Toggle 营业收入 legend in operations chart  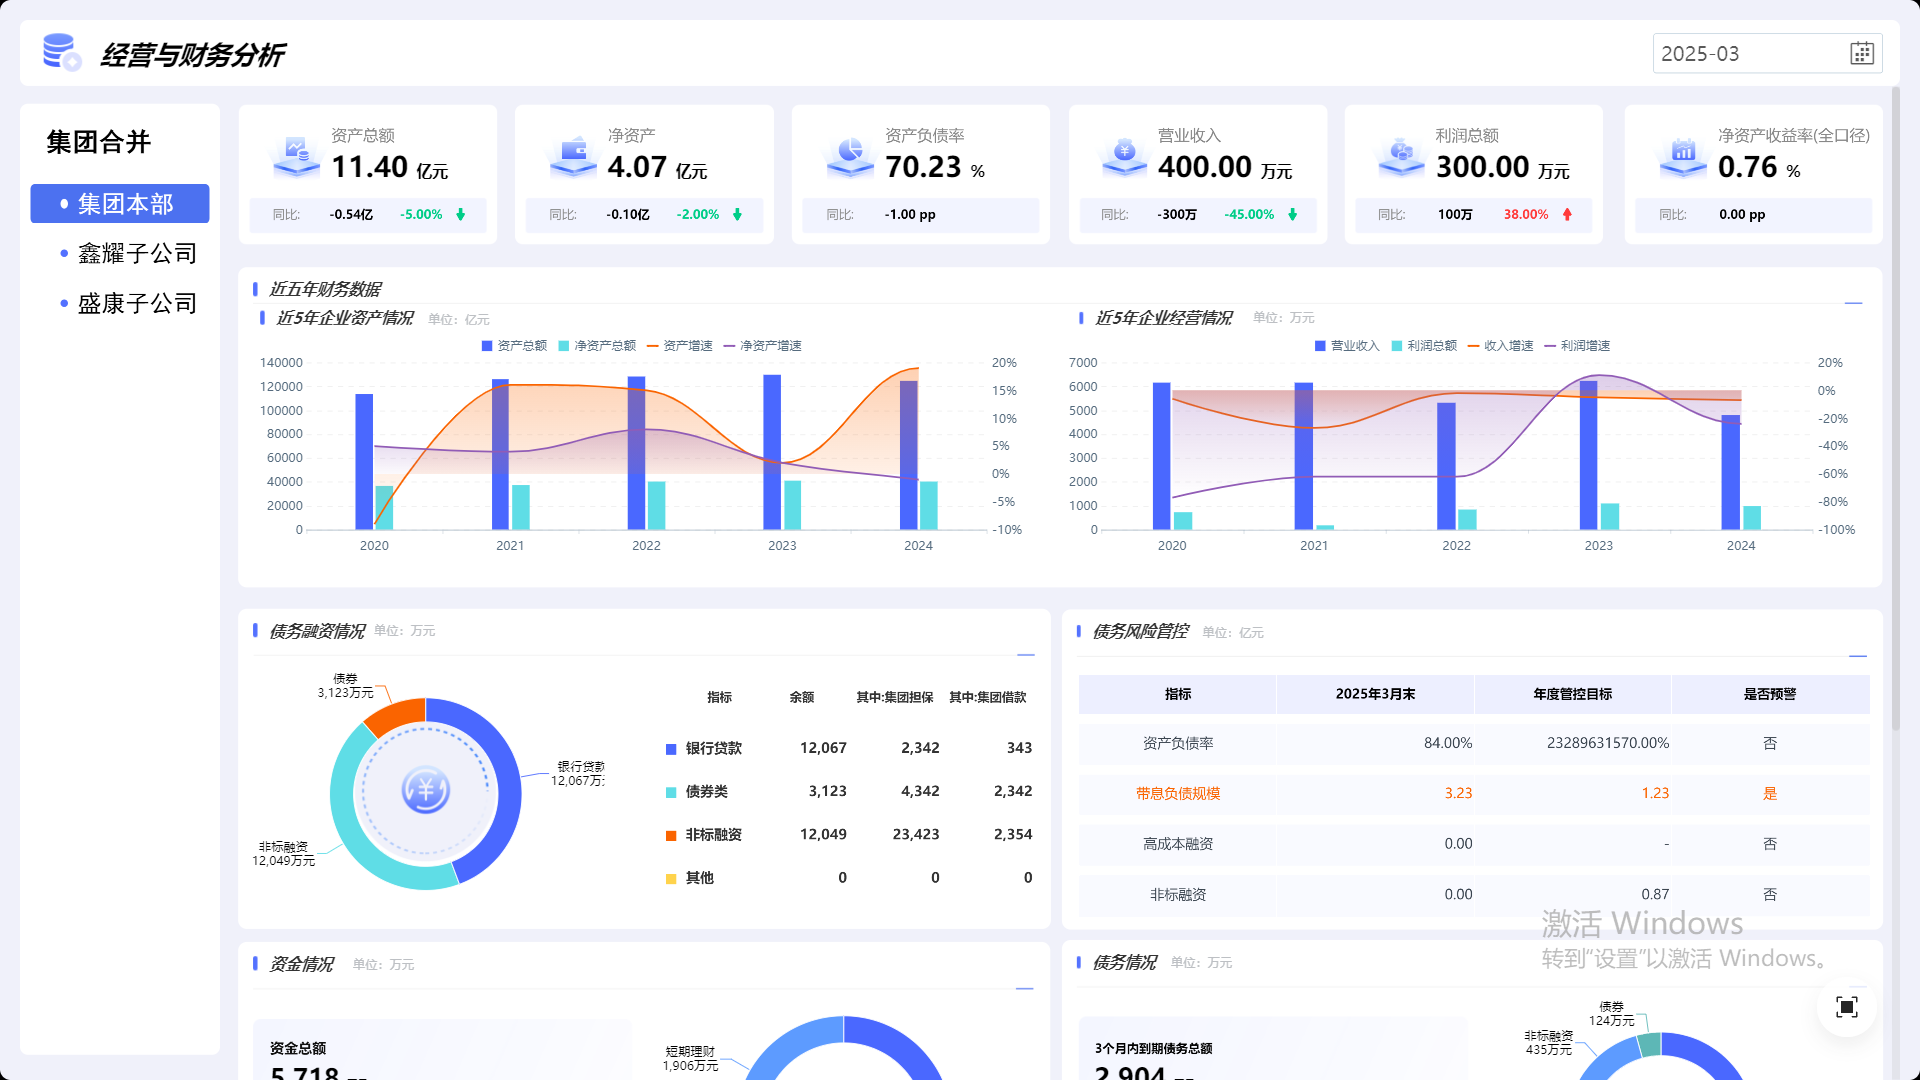[x=1346, y=346]
